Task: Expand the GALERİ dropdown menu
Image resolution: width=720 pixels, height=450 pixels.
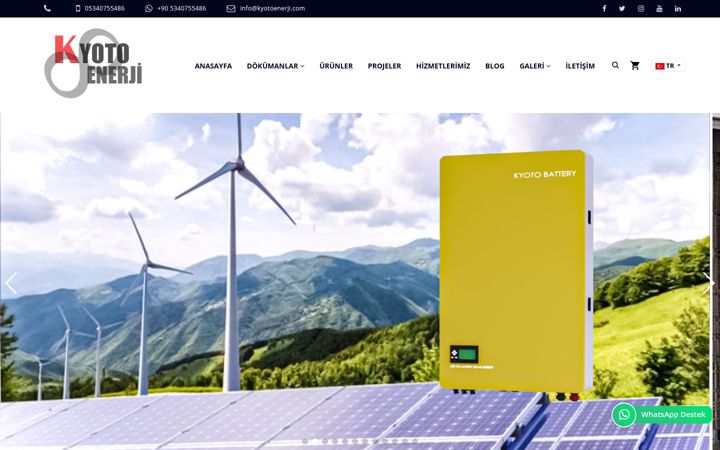Action: (535, 66)
